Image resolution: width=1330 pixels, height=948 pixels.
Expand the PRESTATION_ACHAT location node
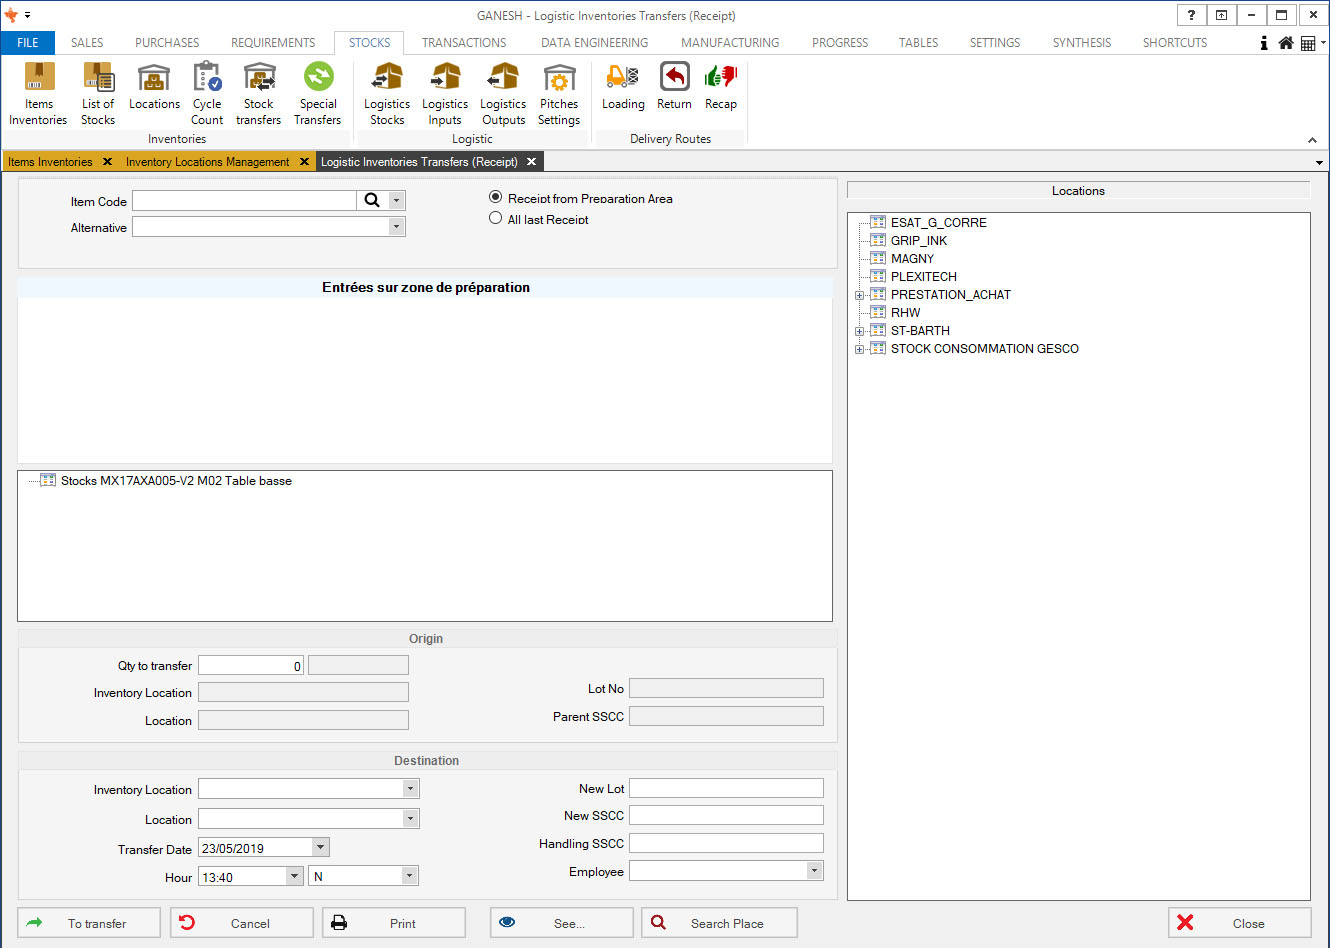859,295
